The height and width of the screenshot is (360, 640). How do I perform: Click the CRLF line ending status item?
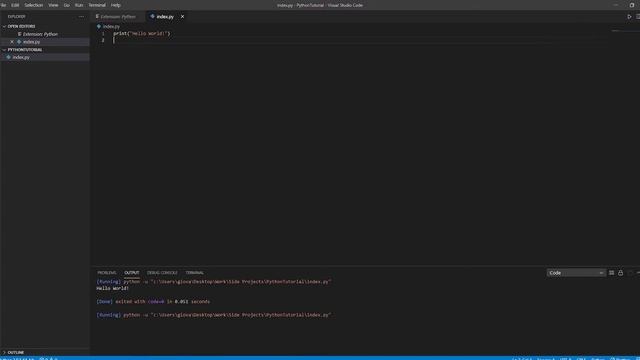pyautogui.click(x=581, y=358)
